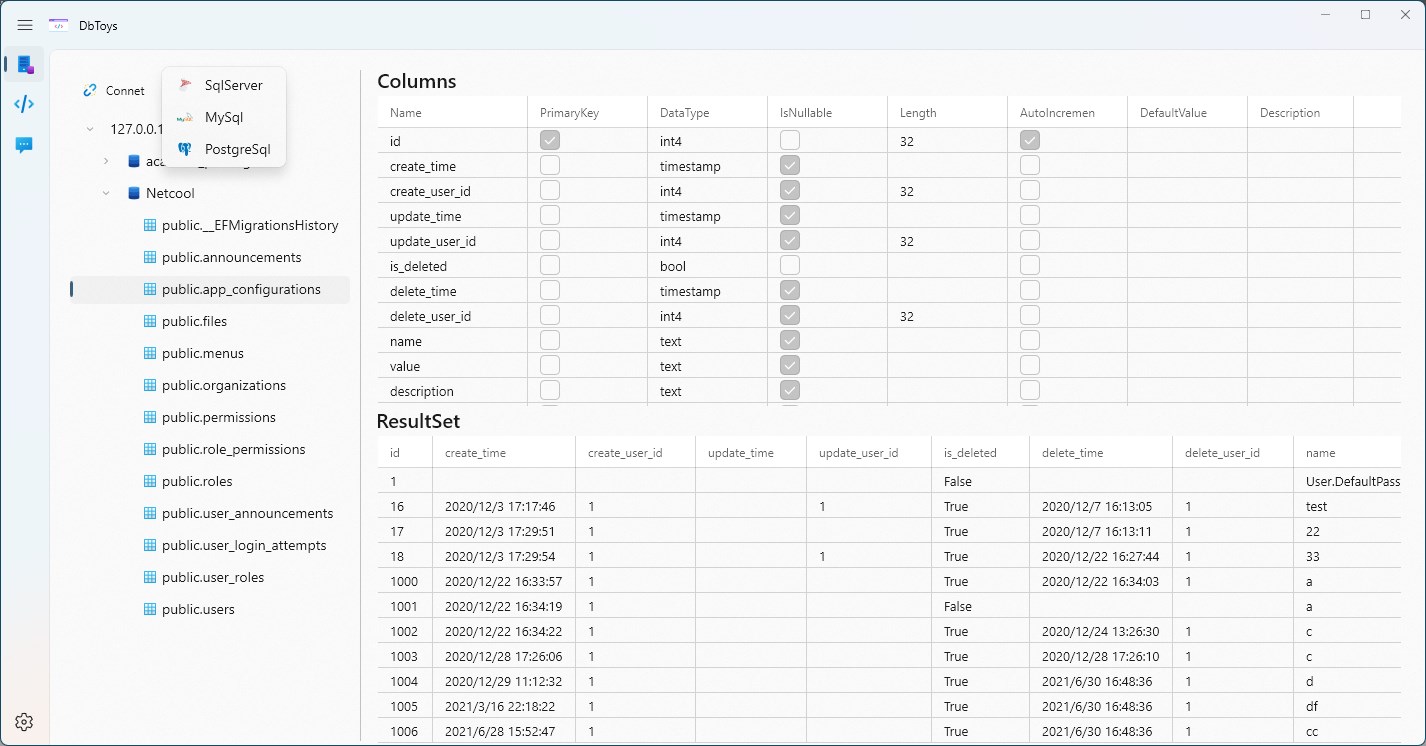This screenshot has width=1426, height=746.
Task: Toggle AutoIncrement checkbox for create_time row
Action: tap(1030, 165)
